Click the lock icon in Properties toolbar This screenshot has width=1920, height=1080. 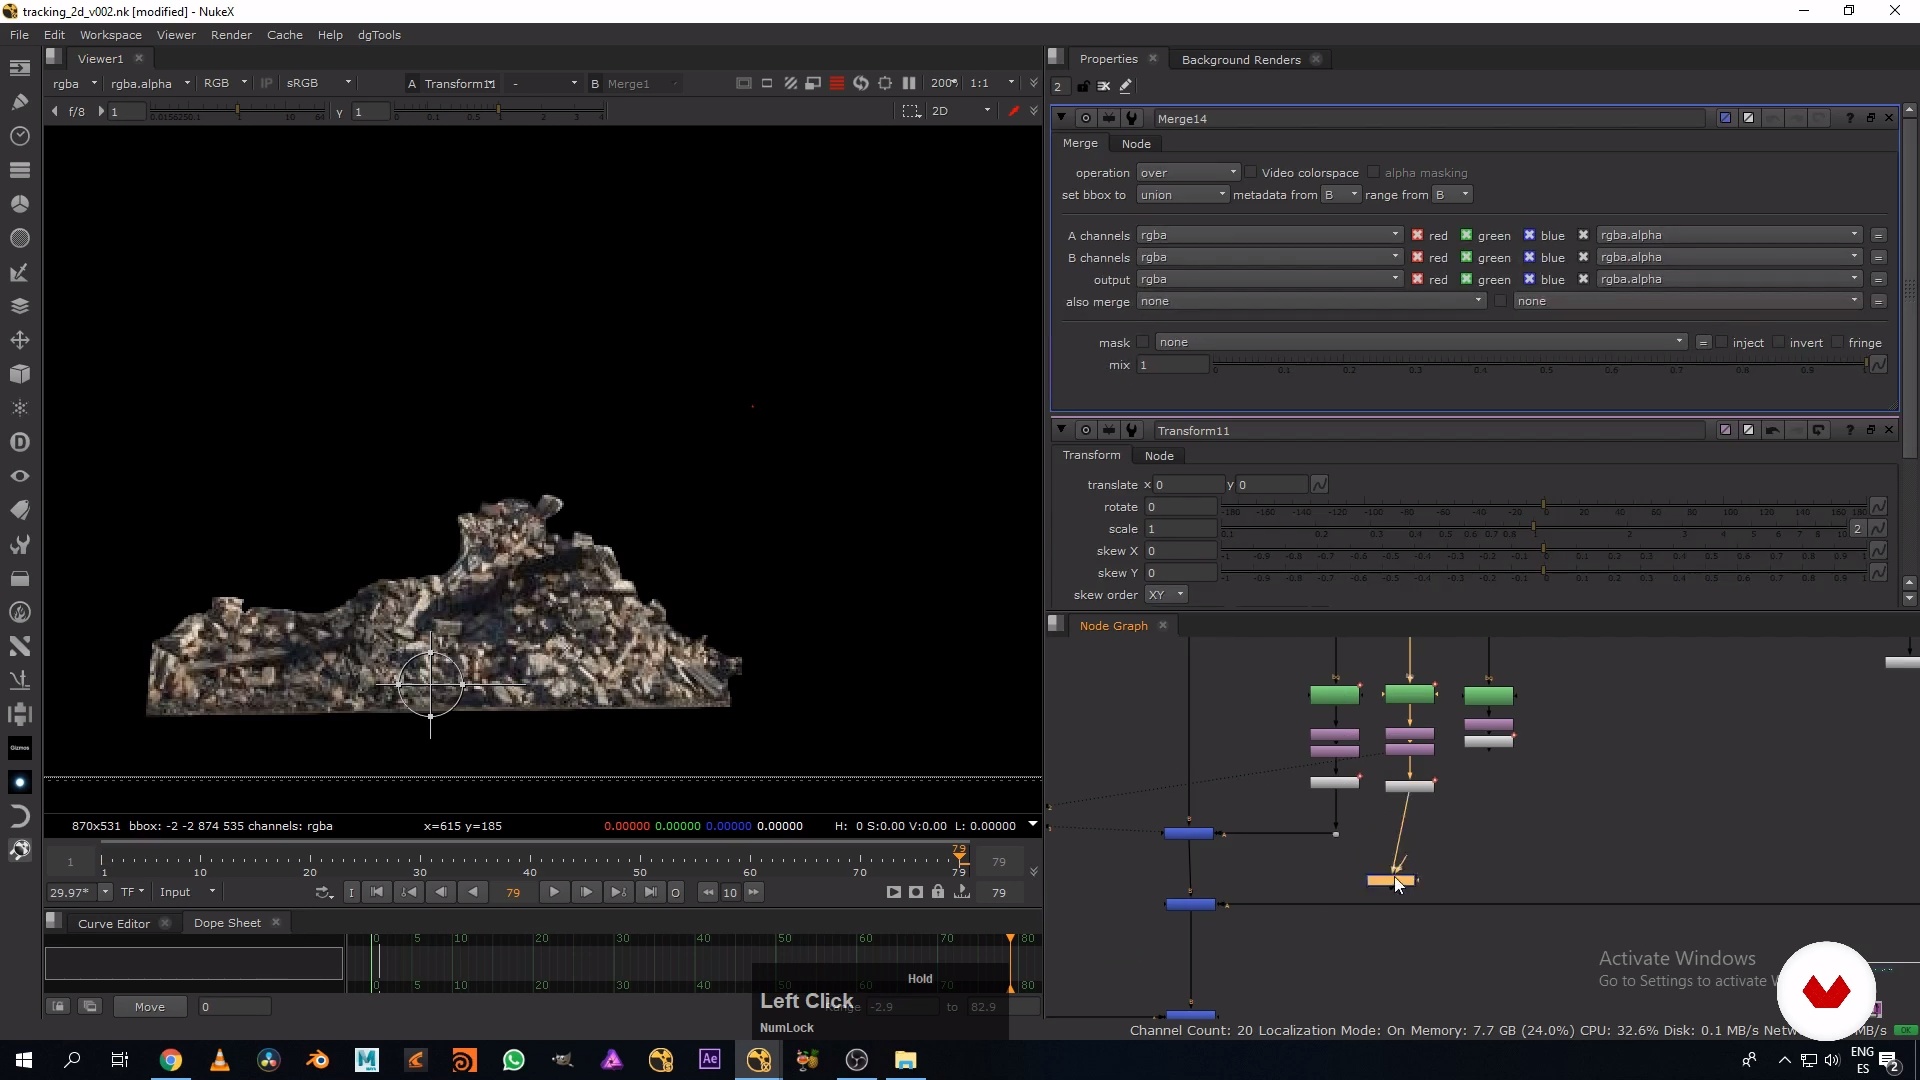pos(1083,86)
